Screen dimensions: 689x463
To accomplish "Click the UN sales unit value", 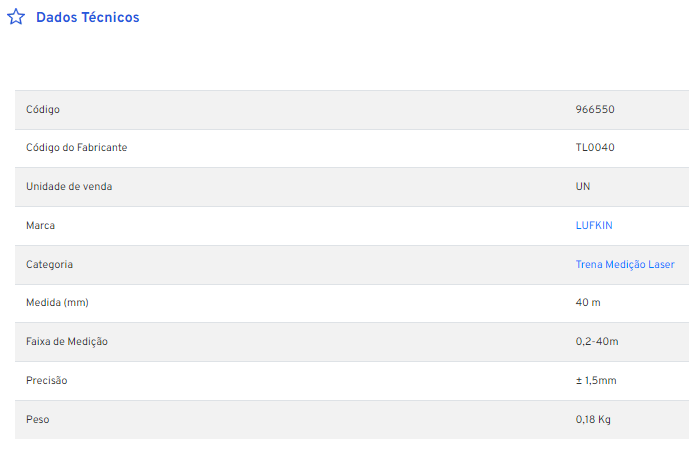I will pos(583,187).
